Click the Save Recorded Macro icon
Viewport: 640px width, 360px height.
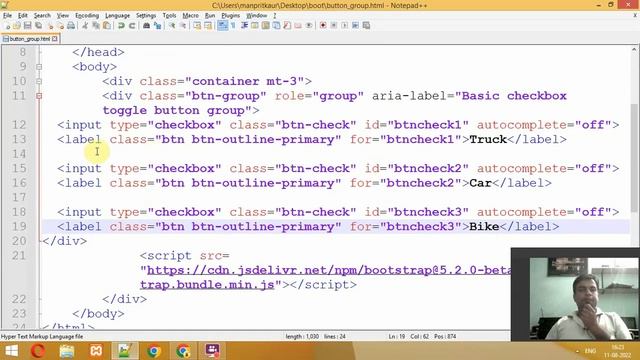click(x=366, y=25)
